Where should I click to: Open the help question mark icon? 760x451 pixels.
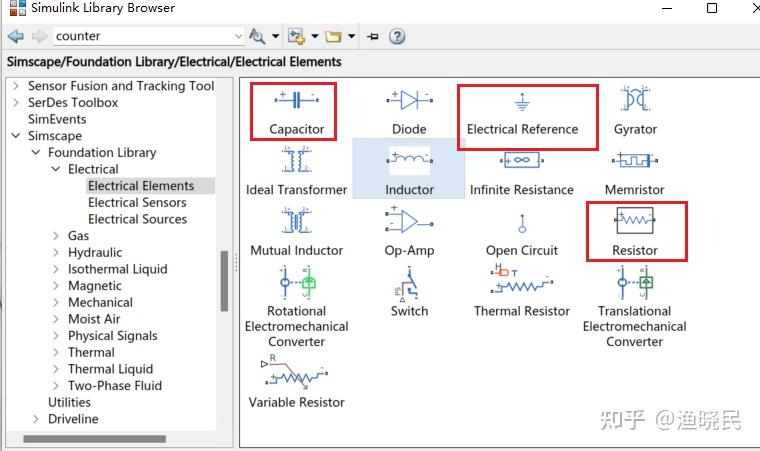(x=397, y=36)
